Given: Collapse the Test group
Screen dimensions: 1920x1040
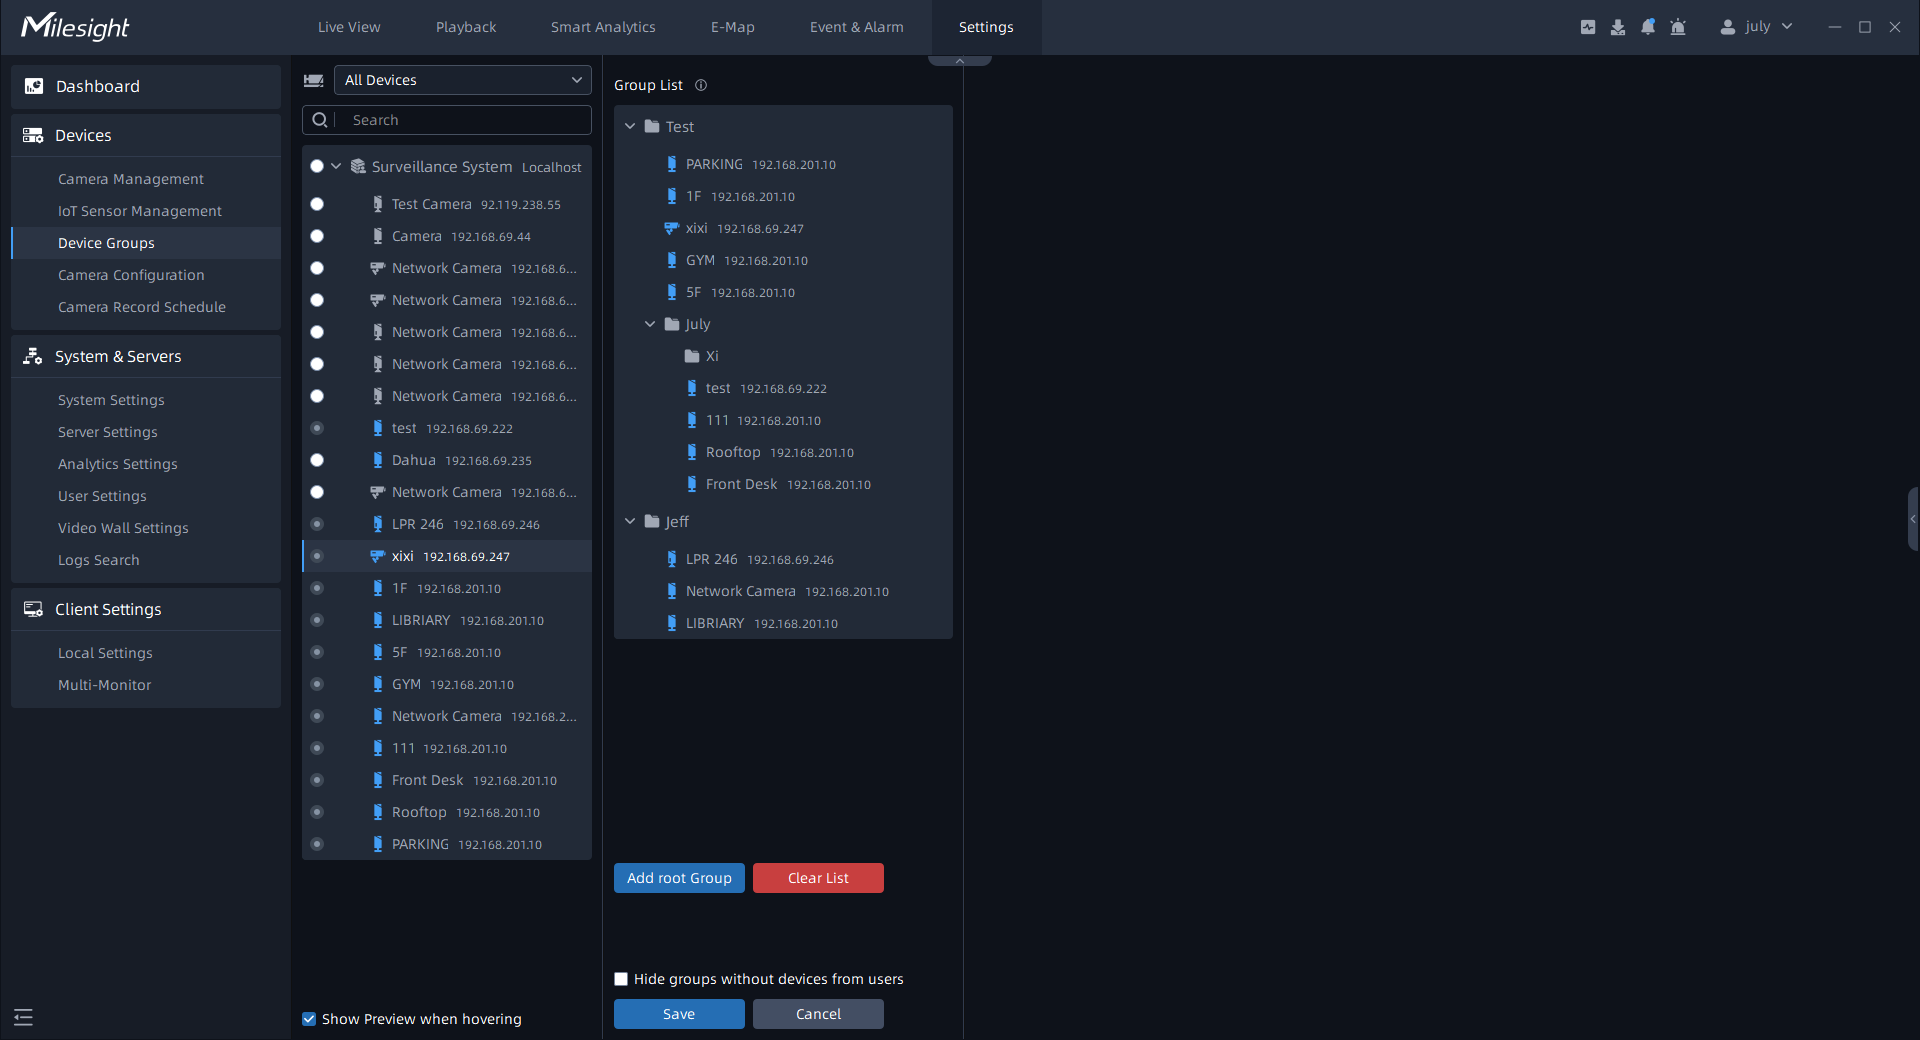Looking at the screenshot, I should click(630, 126).
